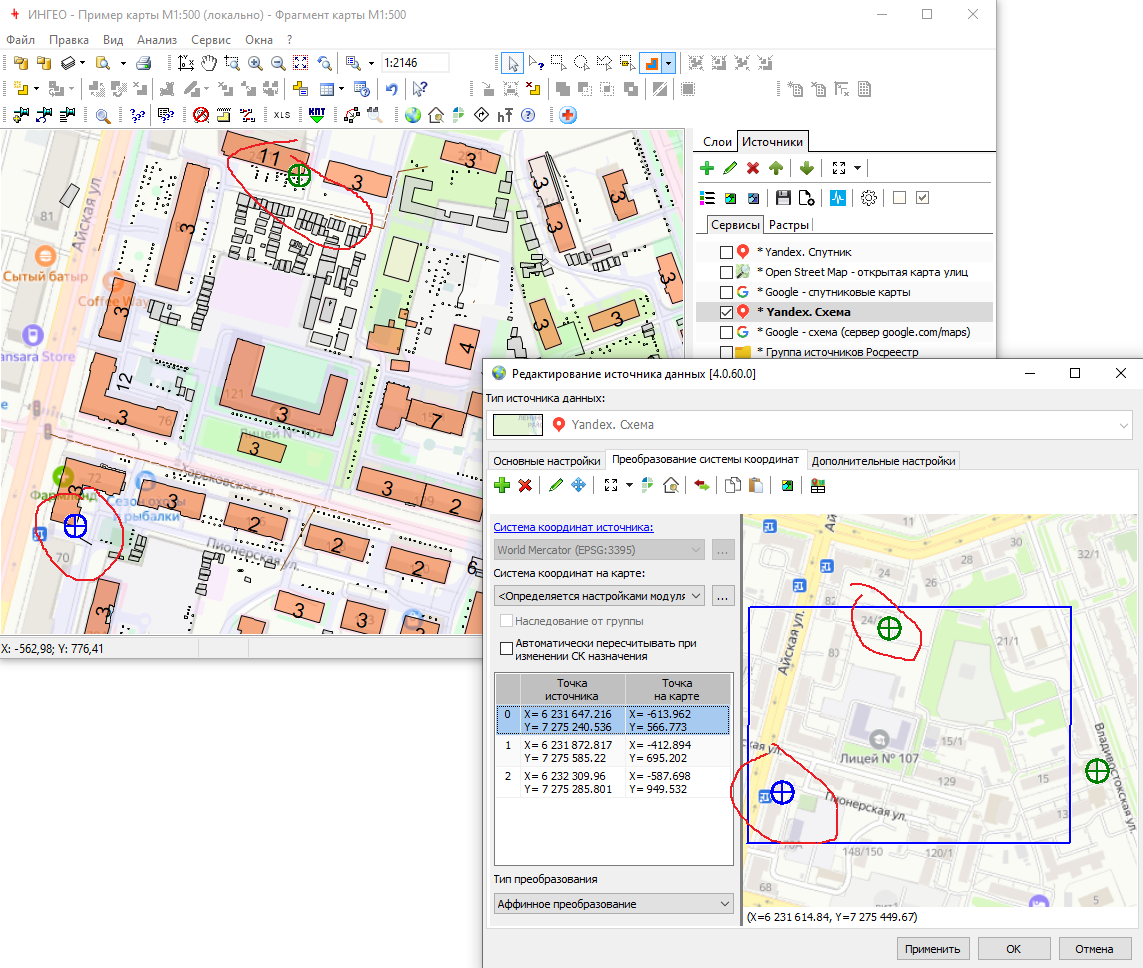
Task: Click the Отмена button
Action: [x=1094, y=949]
